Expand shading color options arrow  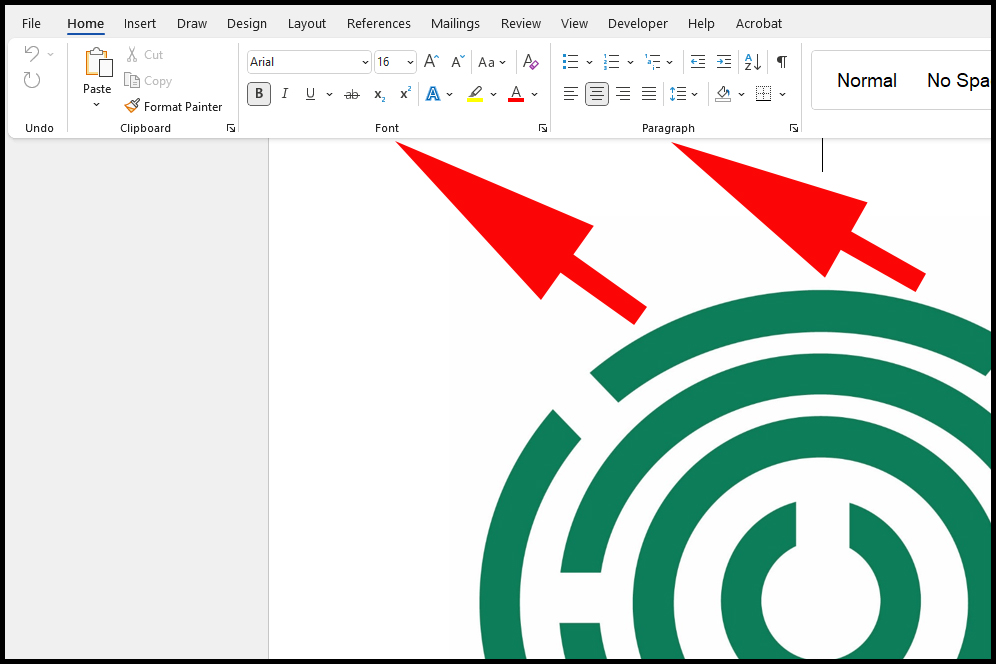tap(741, 95)
